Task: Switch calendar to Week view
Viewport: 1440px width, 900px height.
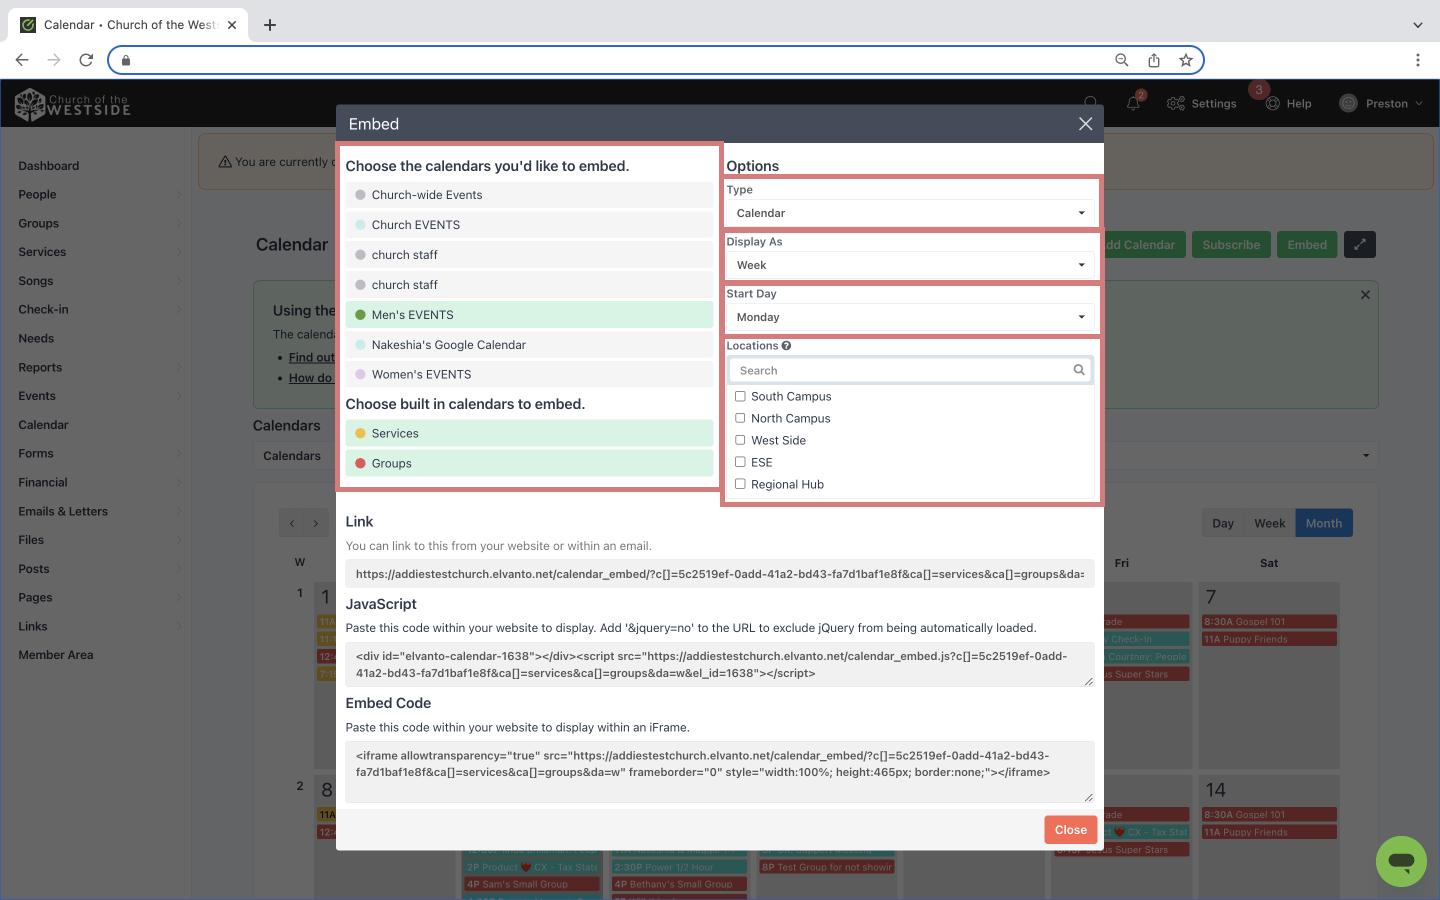Action: point(1270,523)
